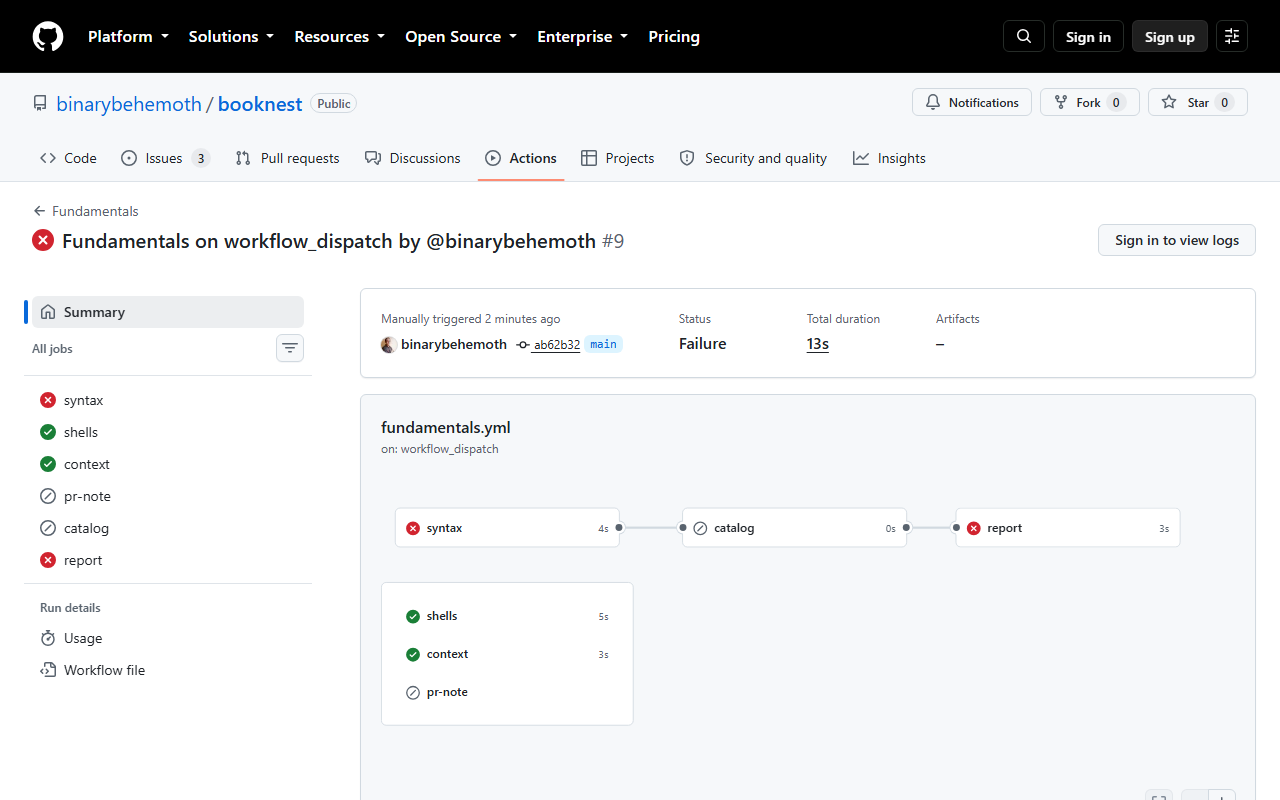
Task: Open the syntax job node in the workflow graph
Action: pos(507,528)
